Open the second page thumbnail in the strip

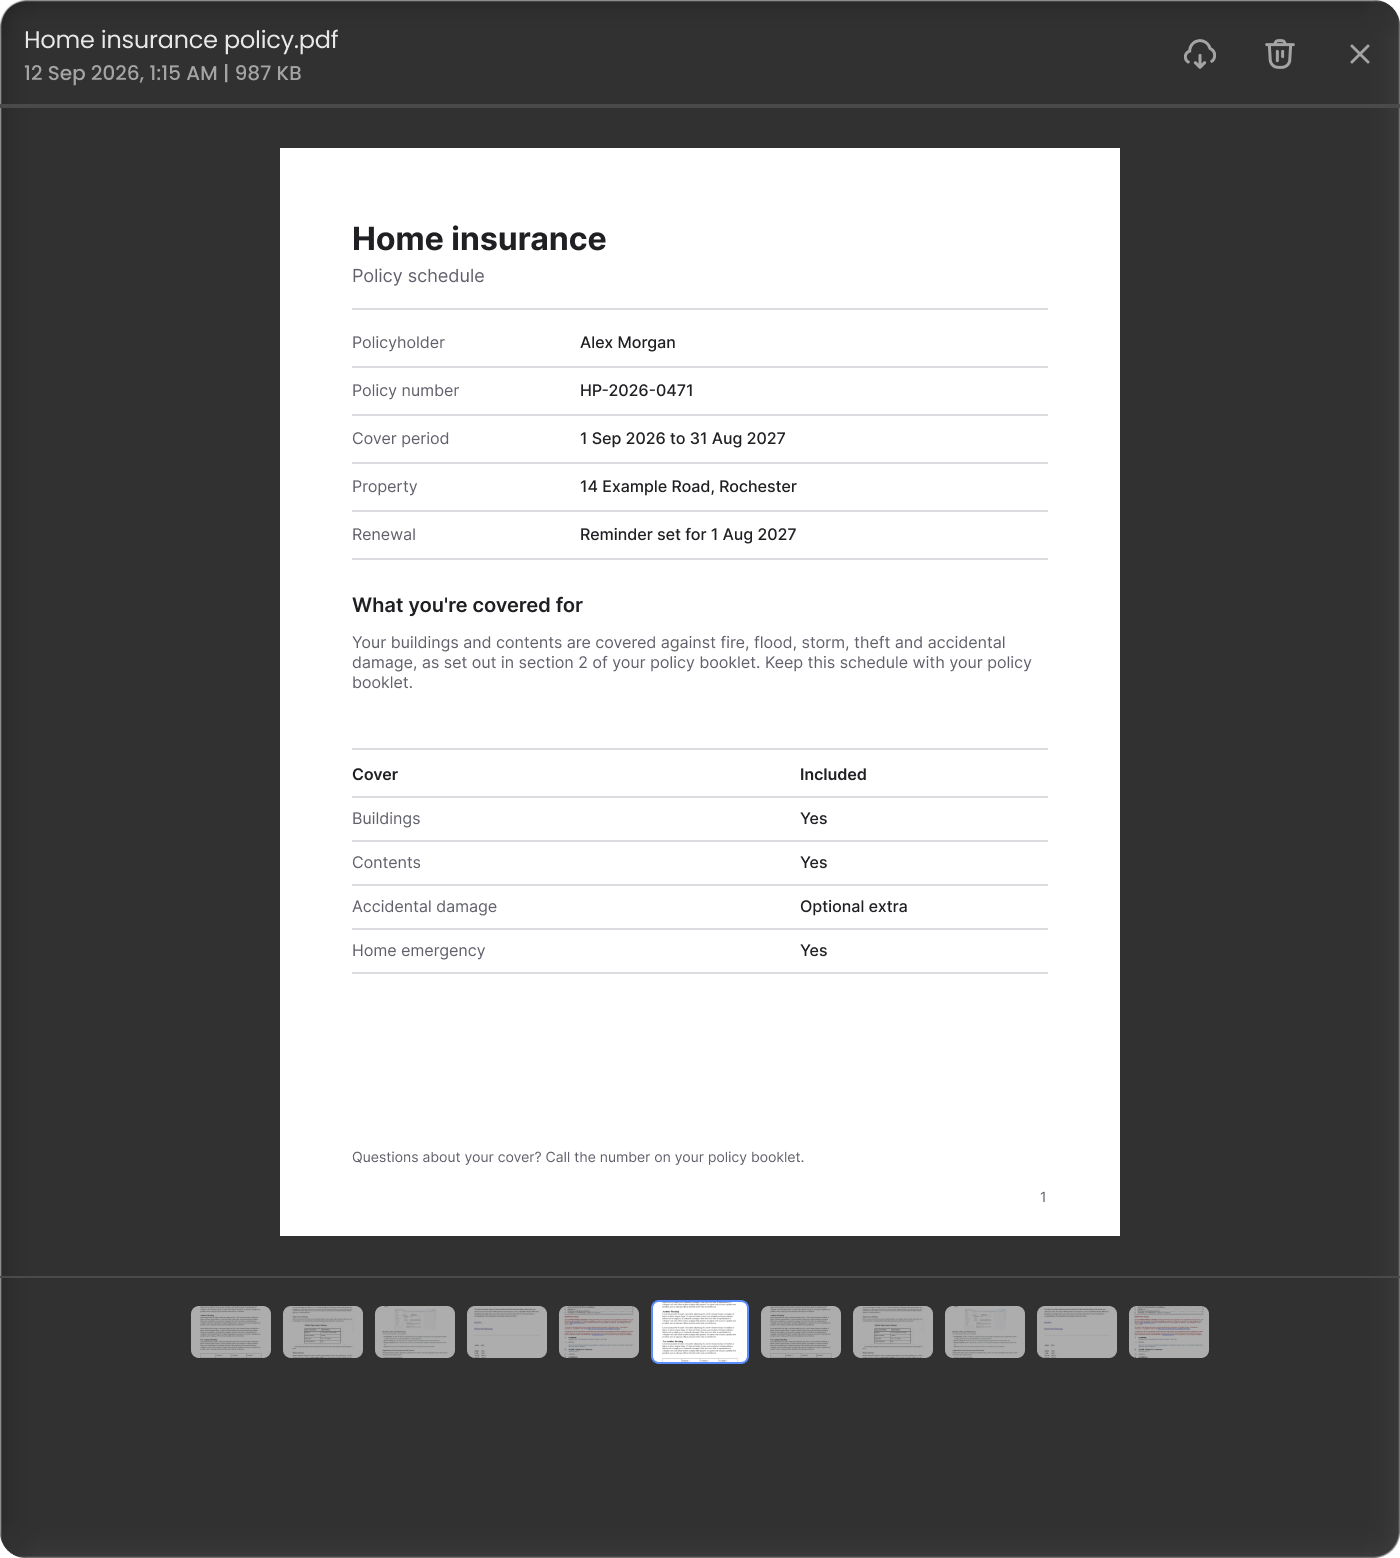tap(323, 1332)
